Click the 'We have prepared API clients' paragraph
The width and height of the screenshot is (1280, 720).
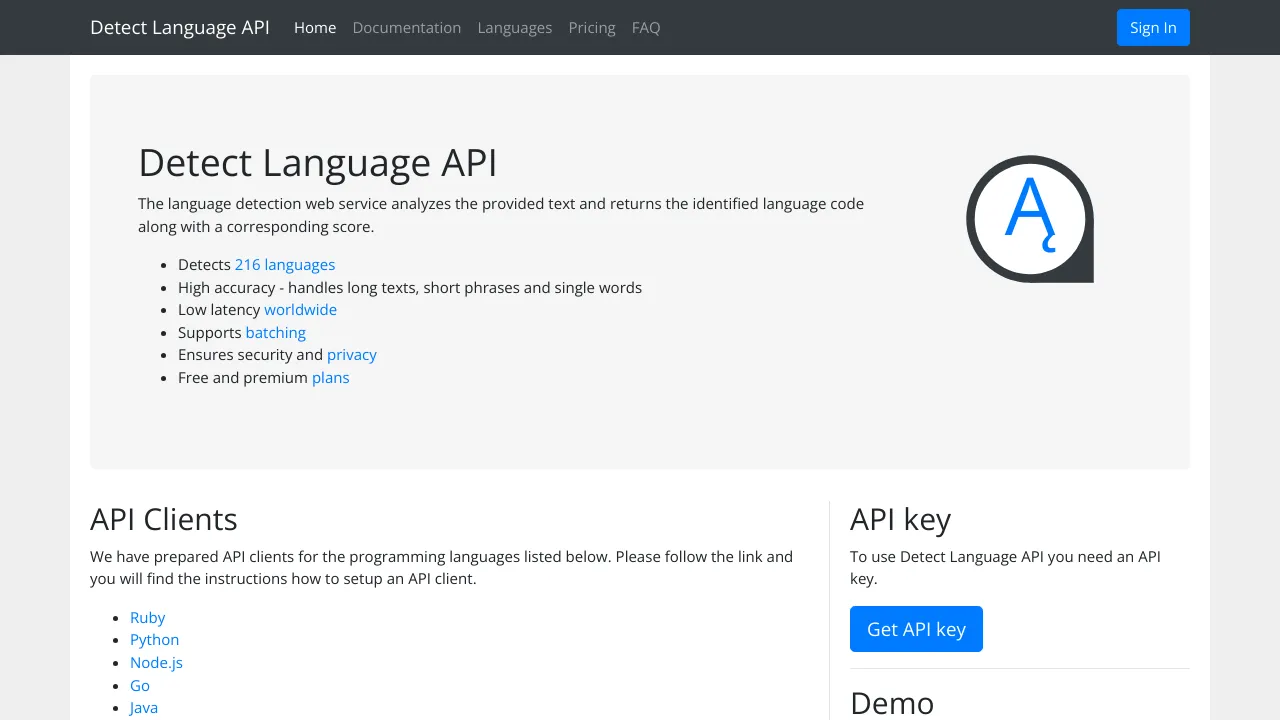pyautogui.click(x=442, y=568)
